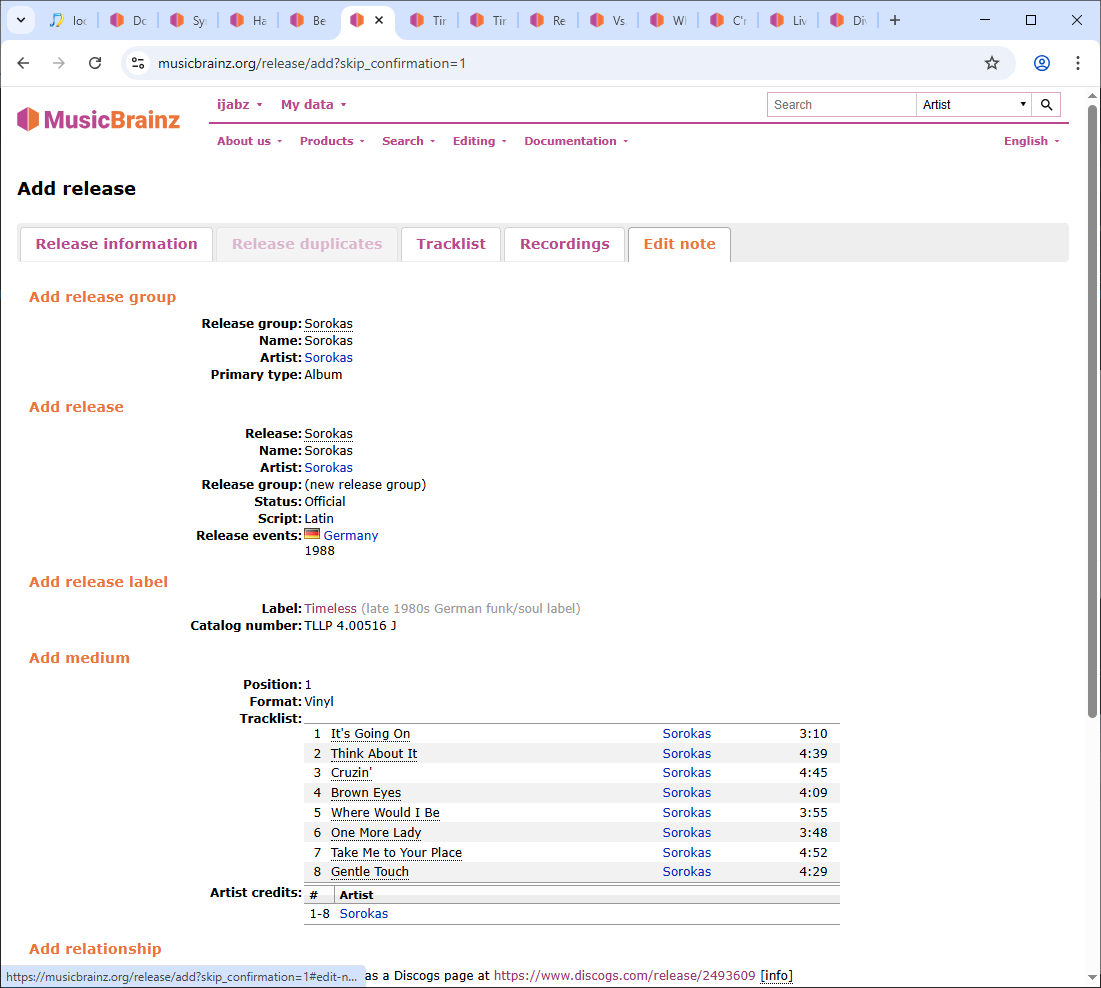This screenshot has width=1101, height=988.
Task: Go to the Release duplicates tab
Action: point(307,244)
